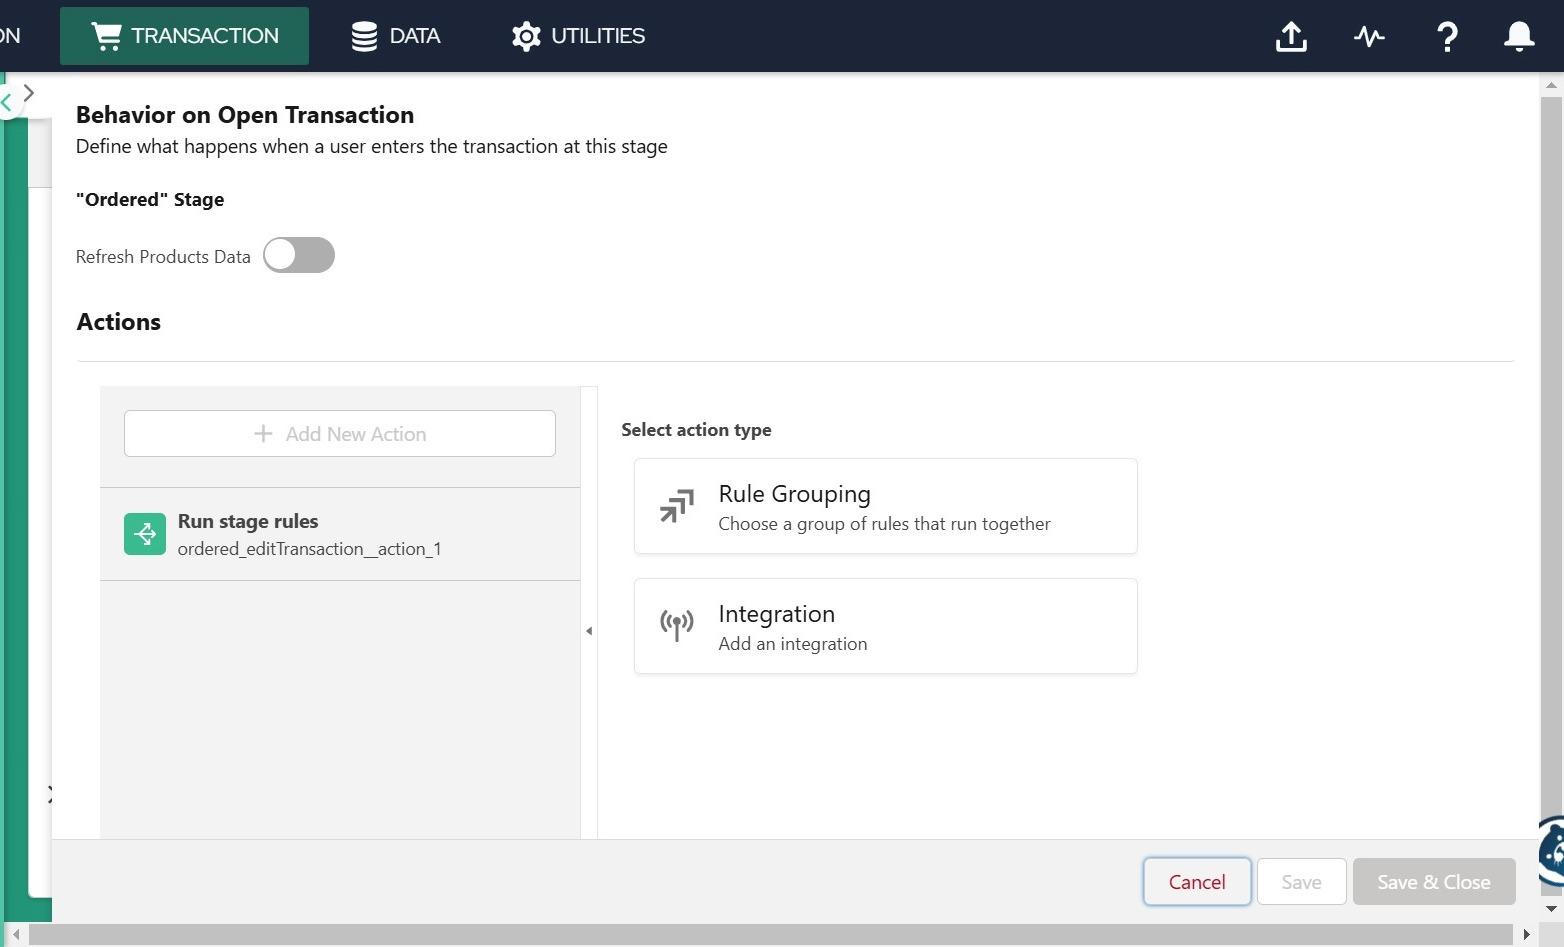The width and height of the screenshot is (1564, 947).
Task: Open help via question mark icon
Action: click(1446, 36)
